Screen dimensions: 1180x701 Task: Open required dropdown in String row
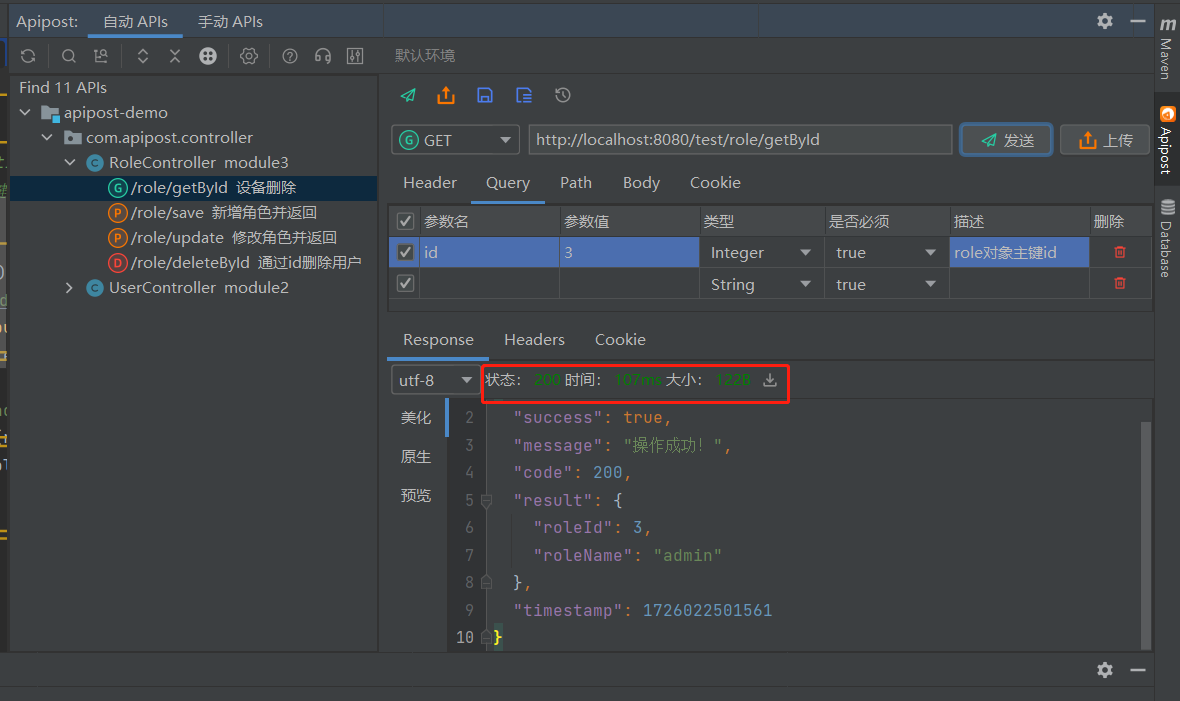click(x=887, y=284)
